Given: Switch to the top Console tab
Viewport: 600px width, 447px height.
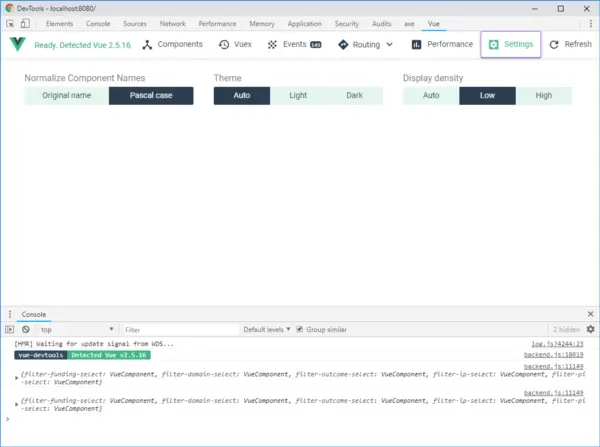Looking at the screenshot, I should coord(98,24).
